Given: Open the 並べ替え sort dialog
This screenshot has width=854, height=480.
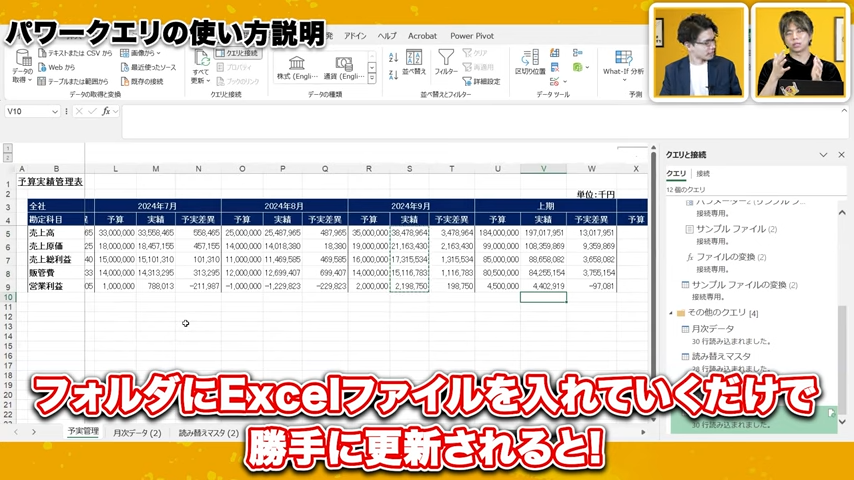Looking at the screenshot, I should (x=414, y=63).
